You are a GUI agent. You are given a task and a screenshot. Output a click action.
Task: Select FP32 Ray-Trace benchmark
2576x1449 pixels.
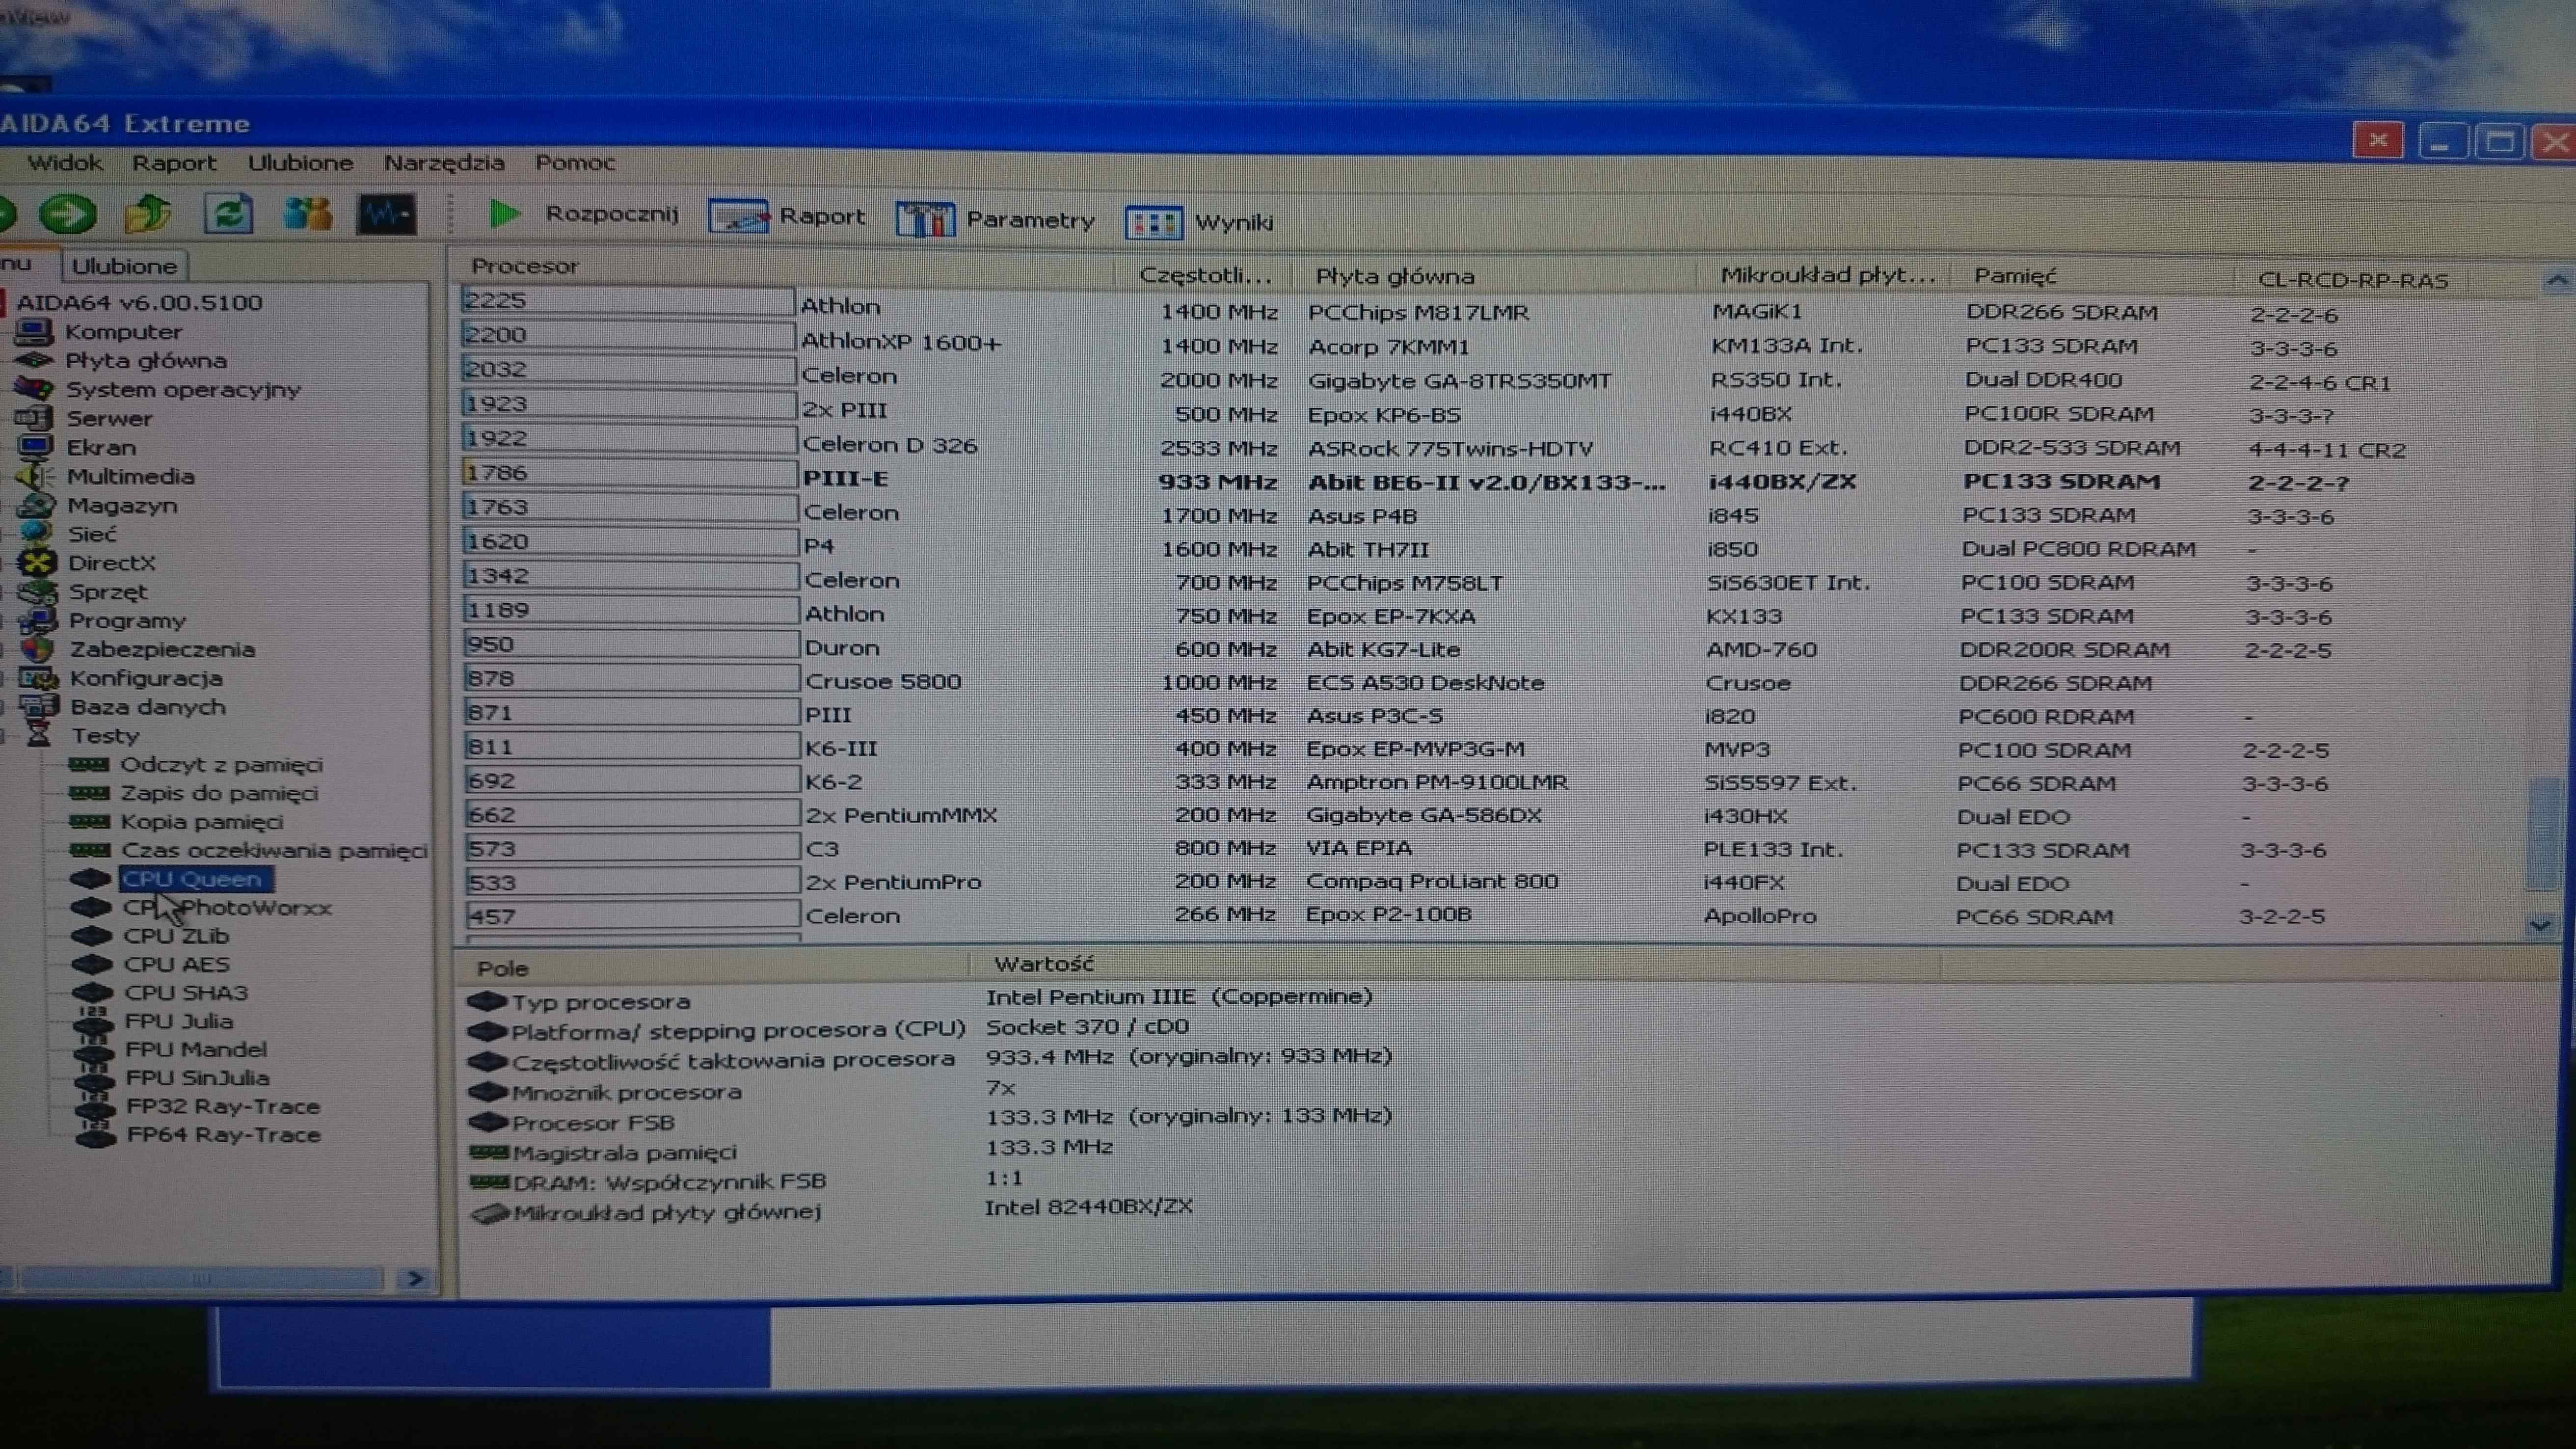point(223,1108)
